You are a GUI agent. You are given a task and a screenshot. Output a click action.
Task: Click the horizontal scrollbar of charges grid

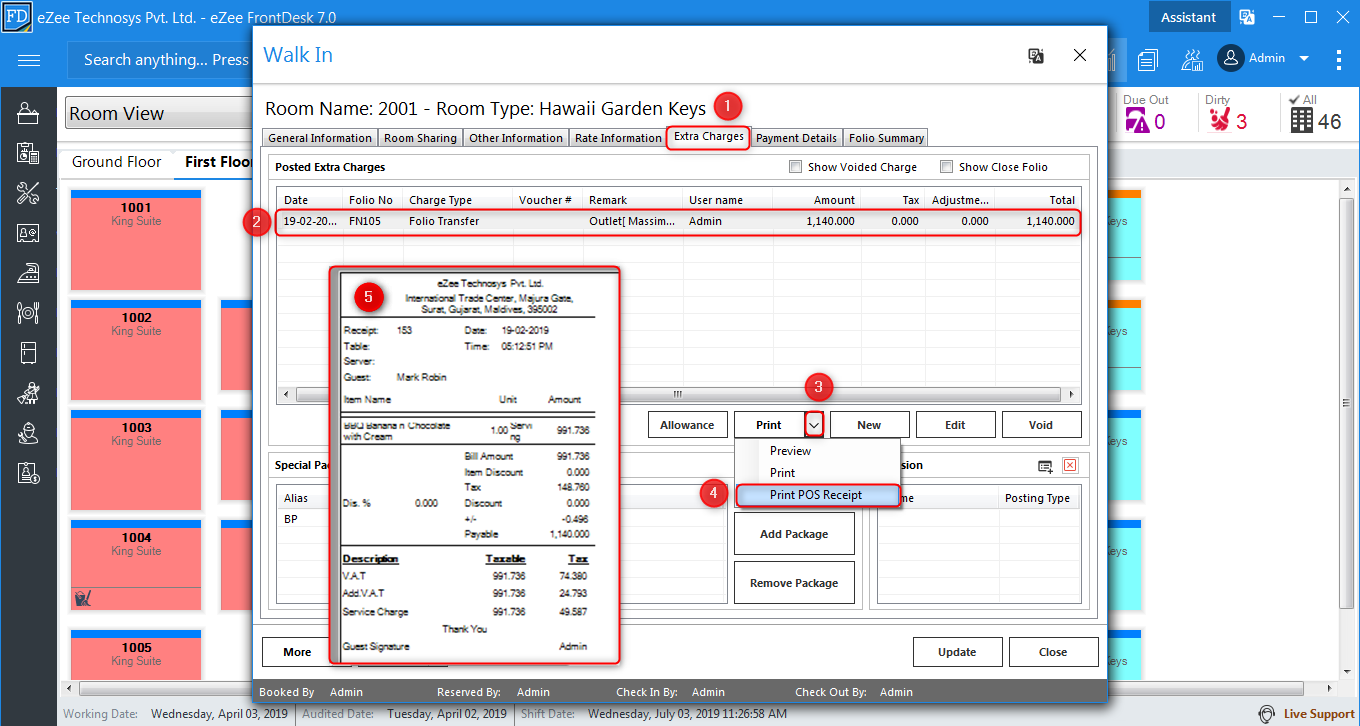678,394
